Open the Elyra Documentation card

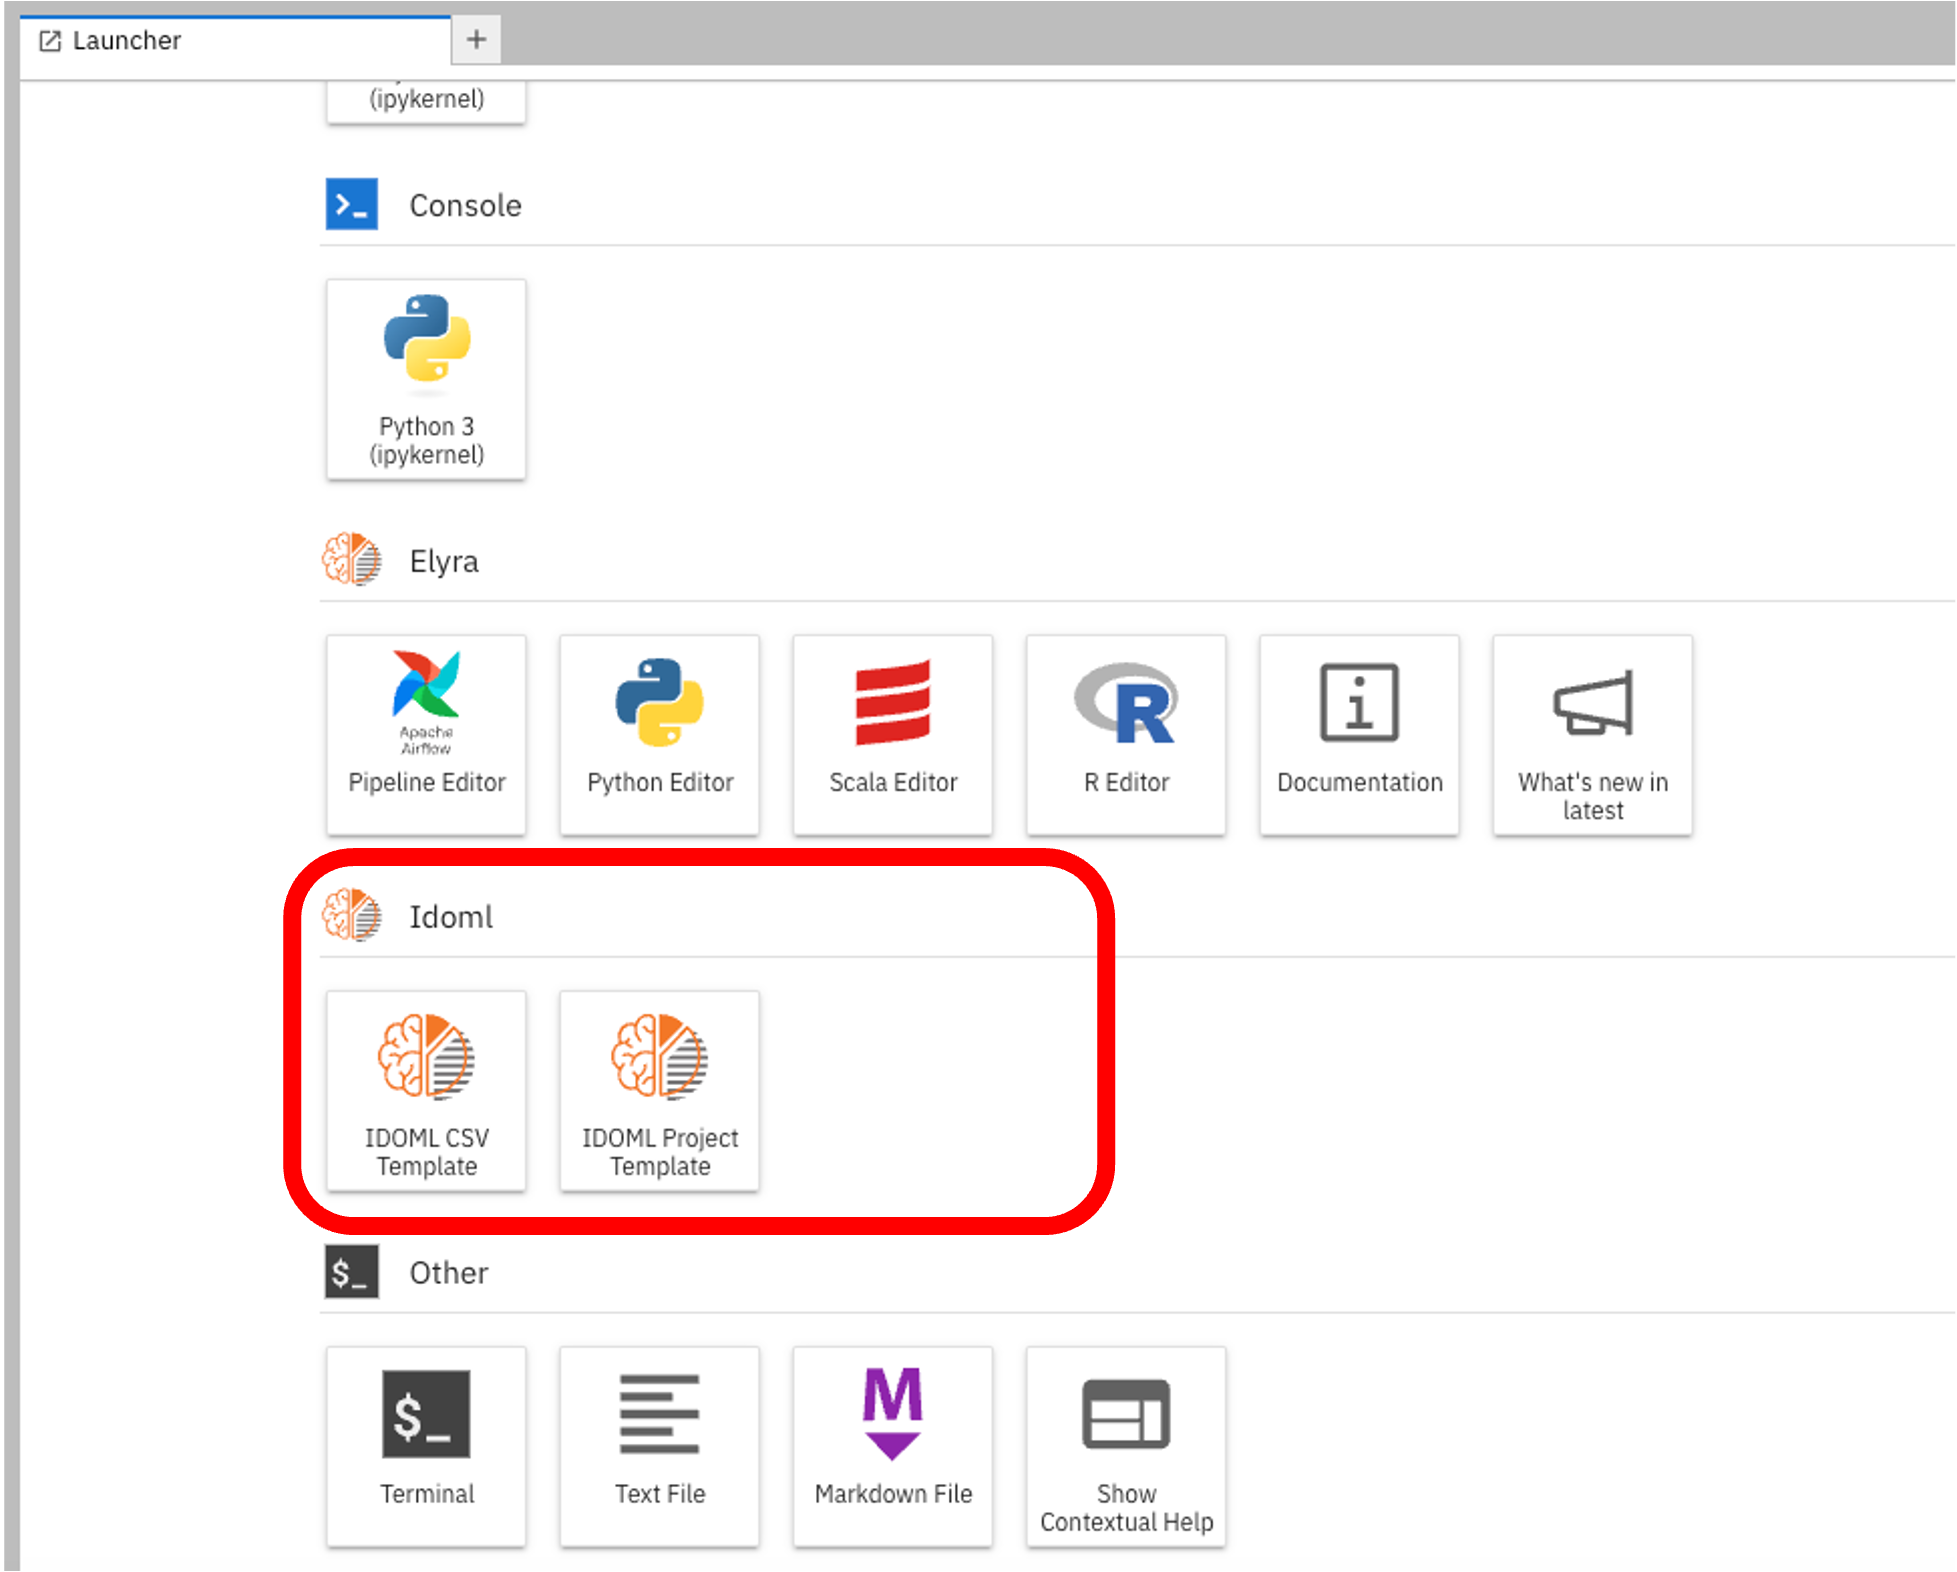[1360, 735]
